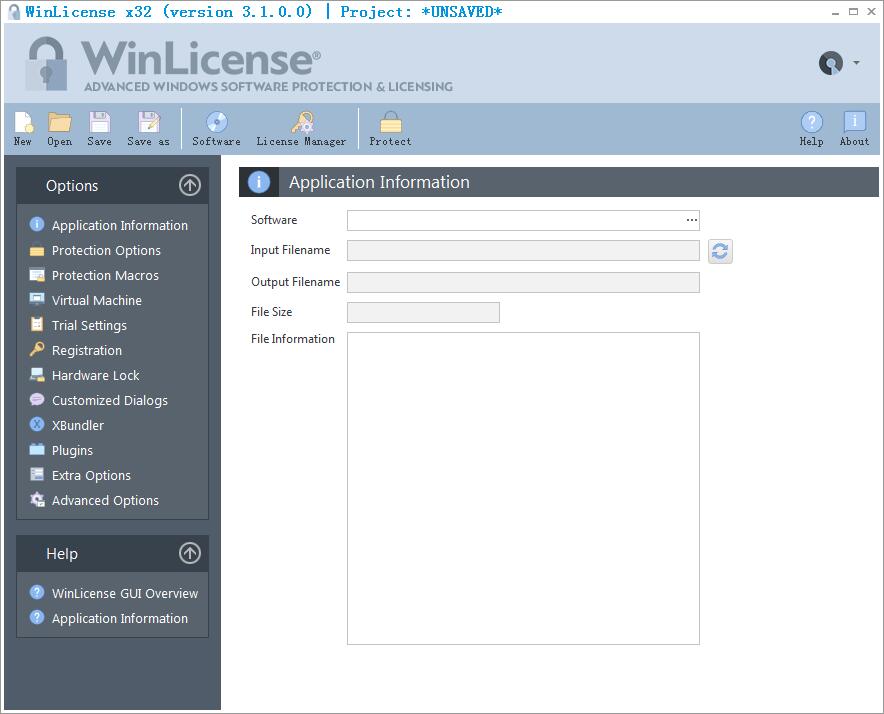Click the Protection Macros icon

[37, 275]
